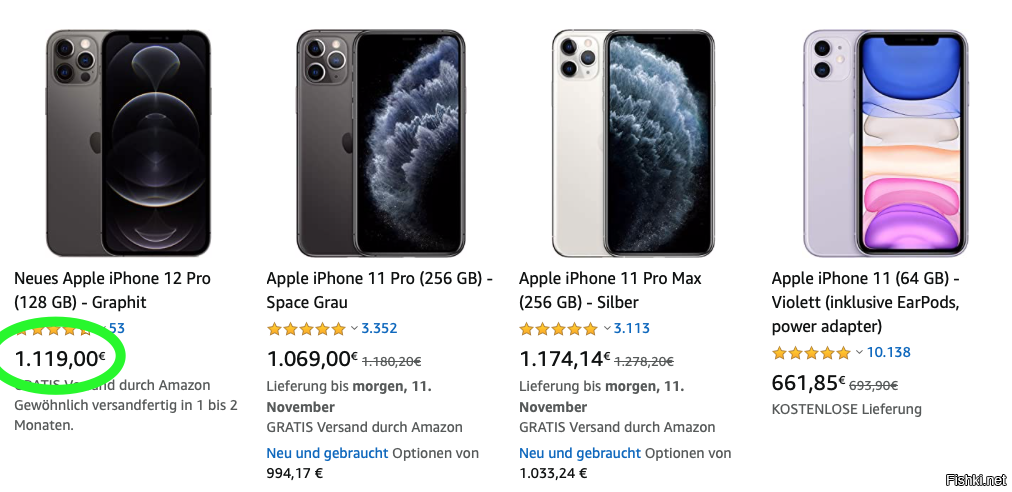
Task: Expand rating dropdown arrow for iPhone 11 Violett
Action: [859, 352]
